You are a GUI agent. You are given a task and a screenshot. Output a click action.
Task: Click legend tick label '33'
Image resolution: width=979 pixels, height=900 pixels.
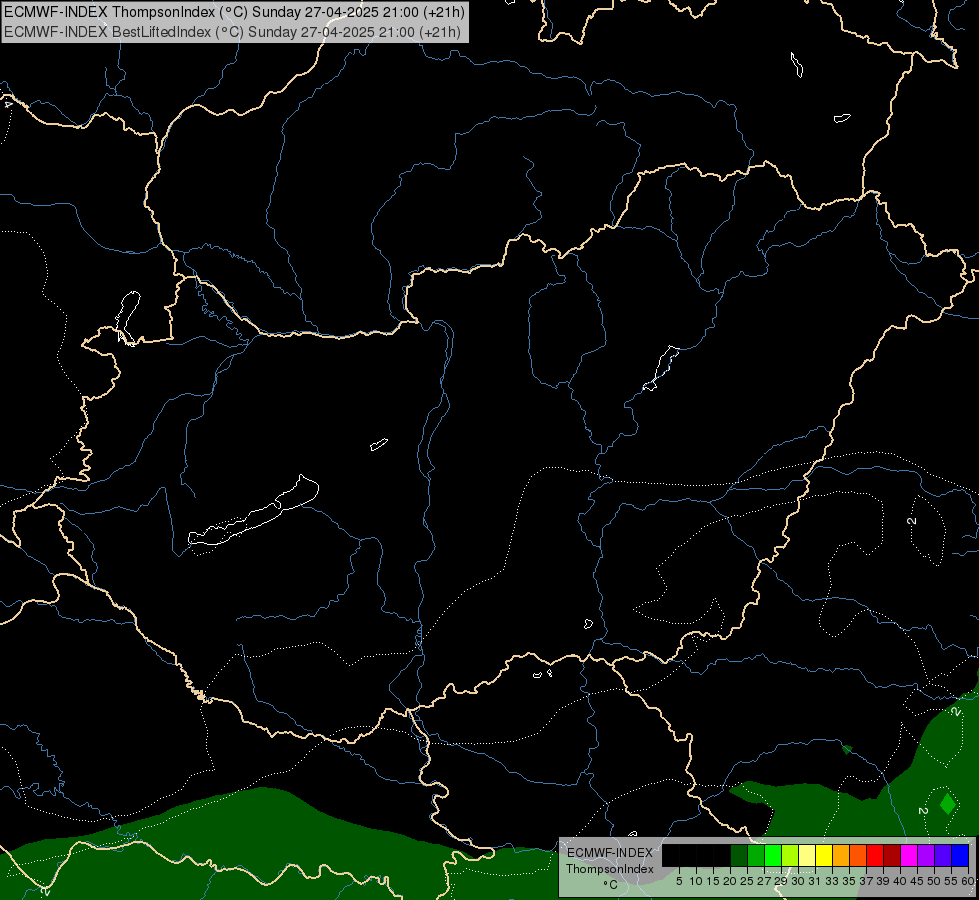coord(832,881)
